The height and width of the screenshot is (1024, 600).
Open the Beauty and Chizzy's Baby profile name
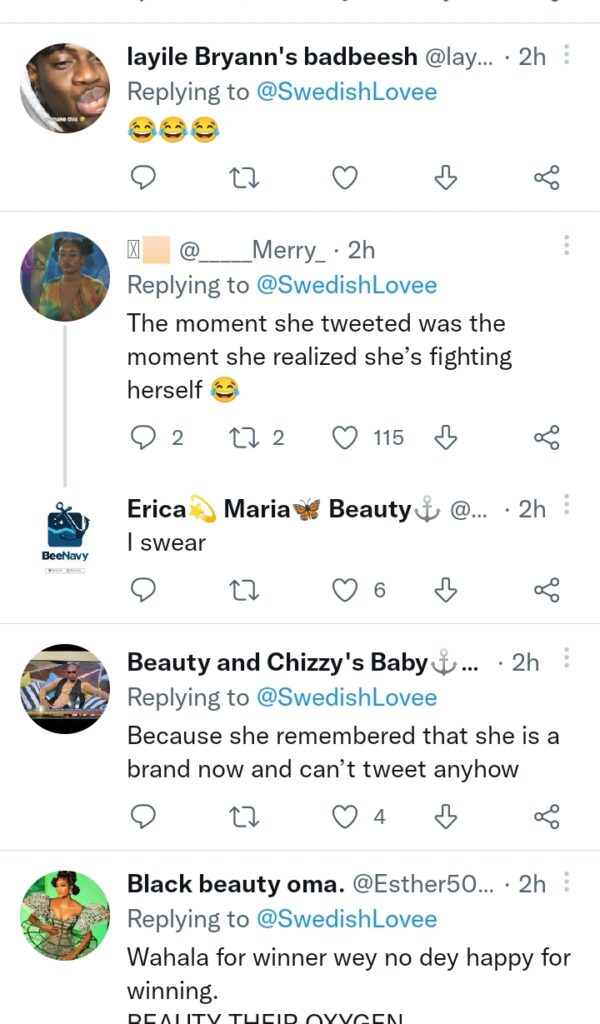click(290, 662)
